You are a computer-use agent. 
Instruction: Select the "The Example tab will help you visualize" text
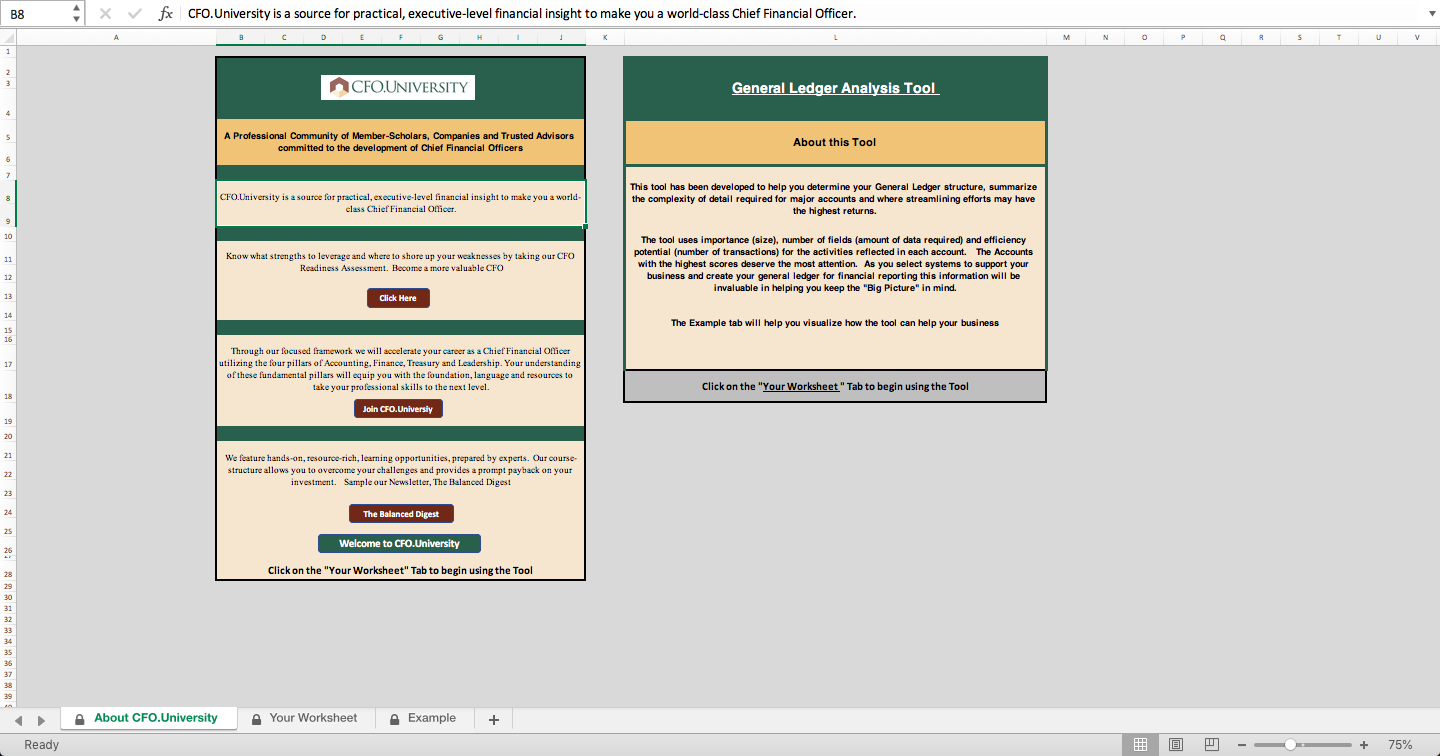835,323
